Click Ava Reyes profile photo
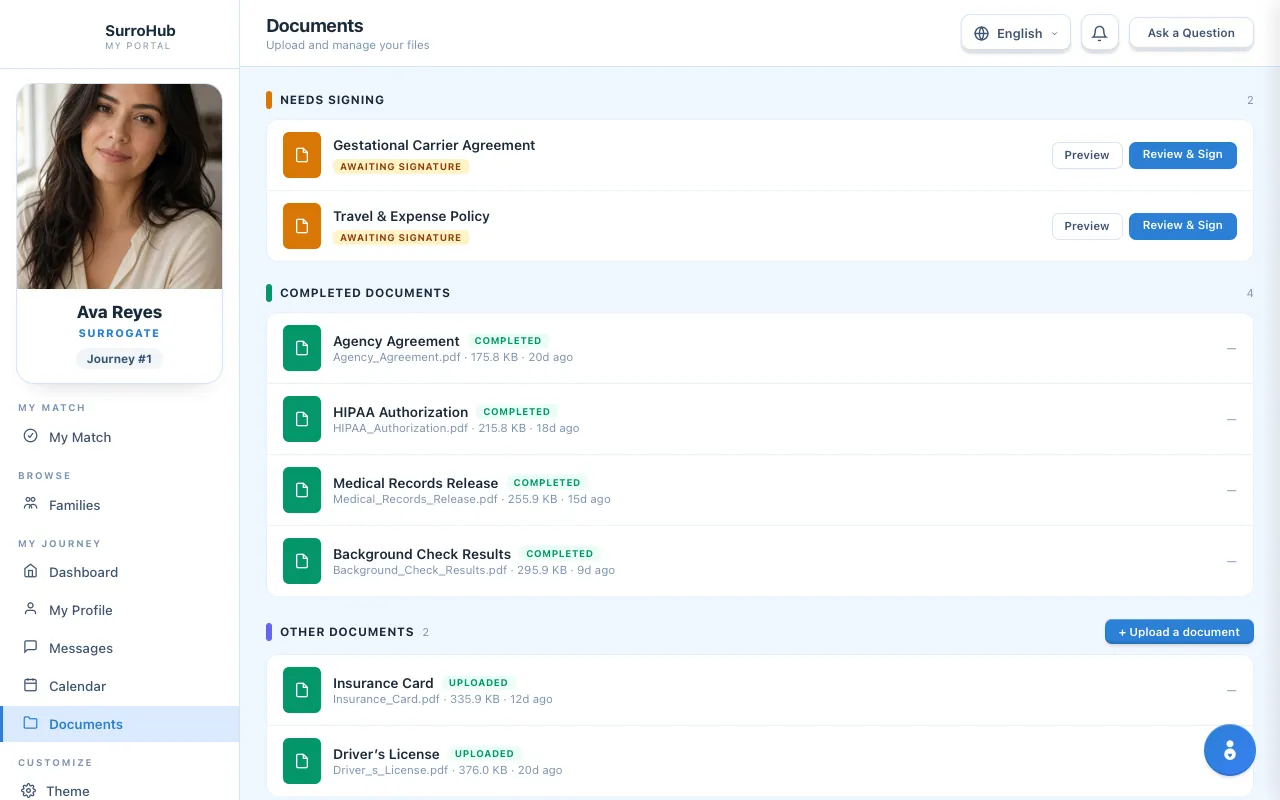1280x800 pixels. tap(120, 187)
